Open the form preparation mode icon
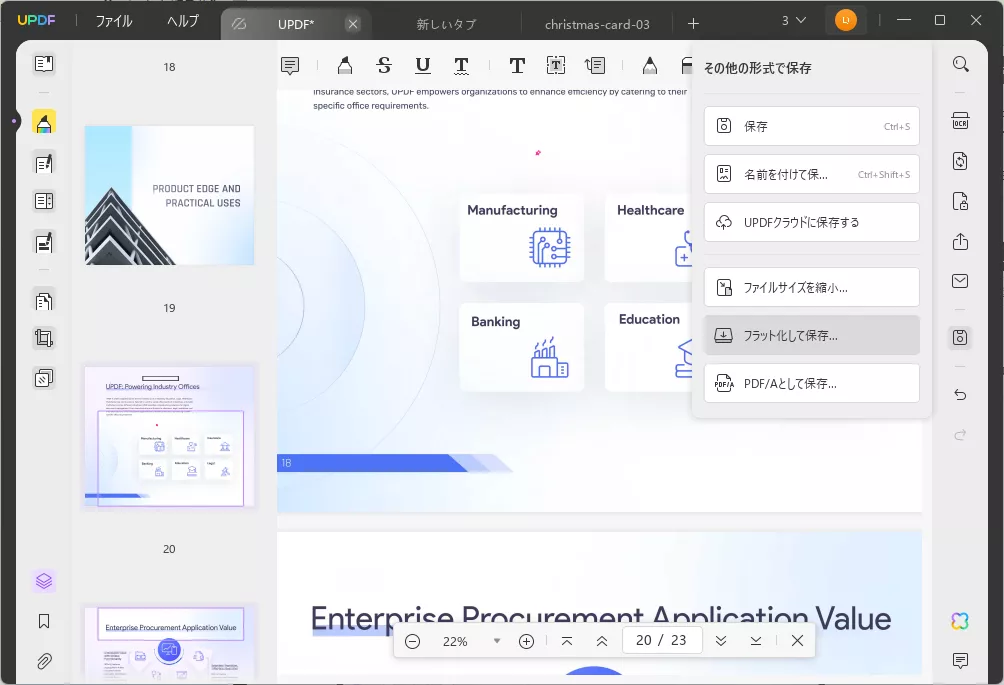 click(x=44, y=201)
